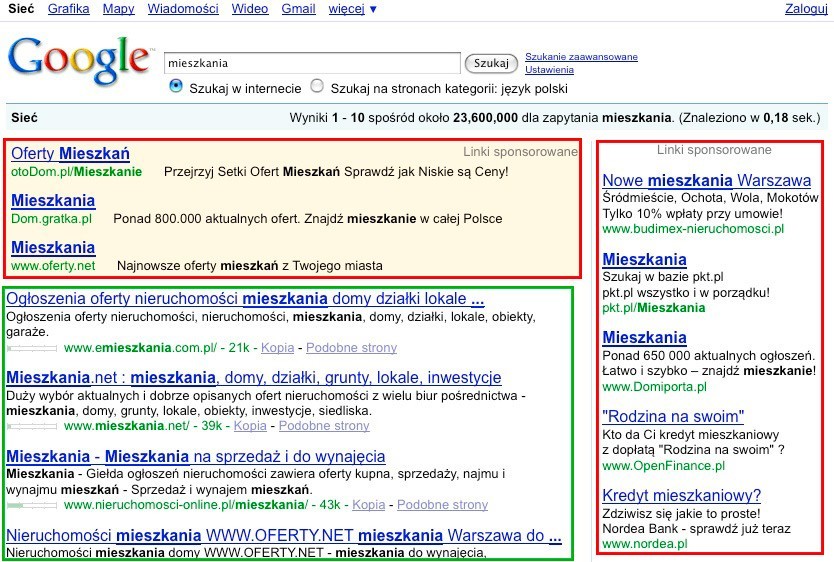Viewport: 834px width, 562px height.
Task: Click PageRank bar beside www.emieszkania.com.pl
Action: click(31, 348)
